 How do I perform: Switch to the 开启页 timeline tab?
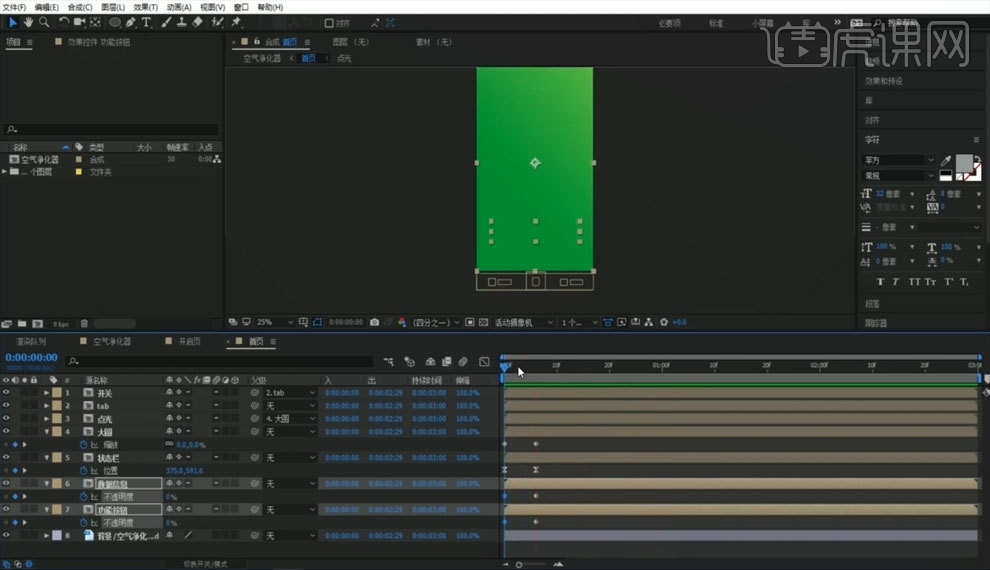point(189,341)
